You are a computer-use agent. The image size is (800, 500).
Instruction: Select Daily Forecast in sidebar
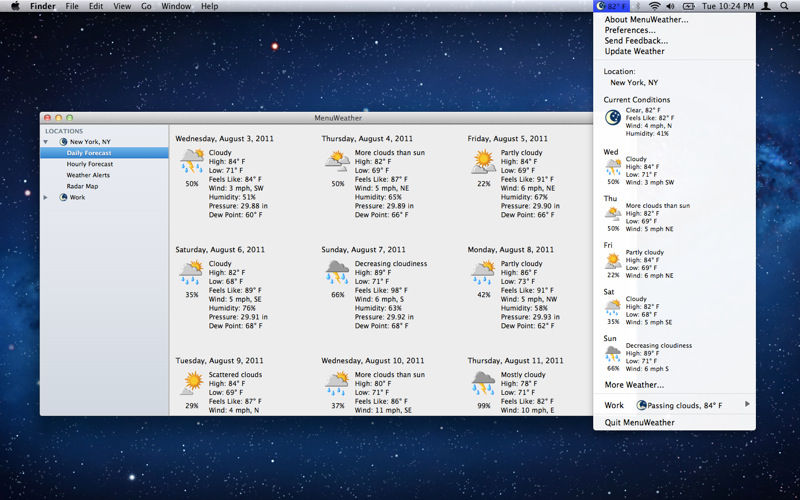[x=104, y=153]
